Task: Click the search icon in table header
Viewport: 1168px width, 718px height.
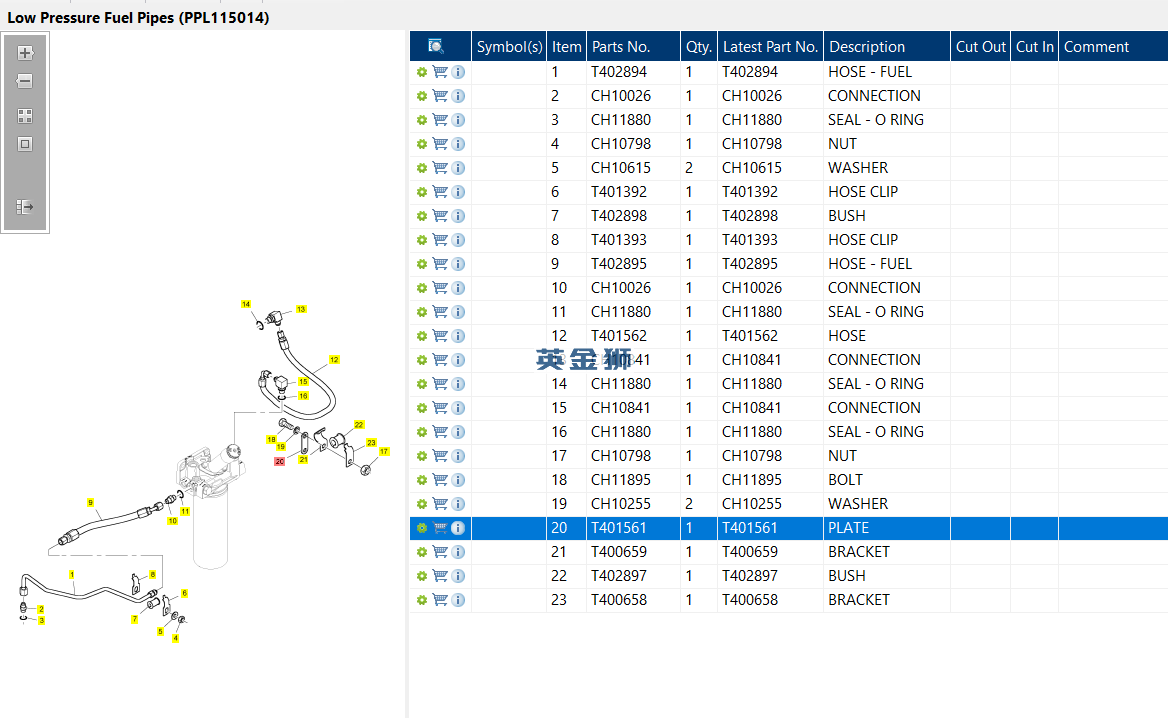Action: (x=437, y=46)
